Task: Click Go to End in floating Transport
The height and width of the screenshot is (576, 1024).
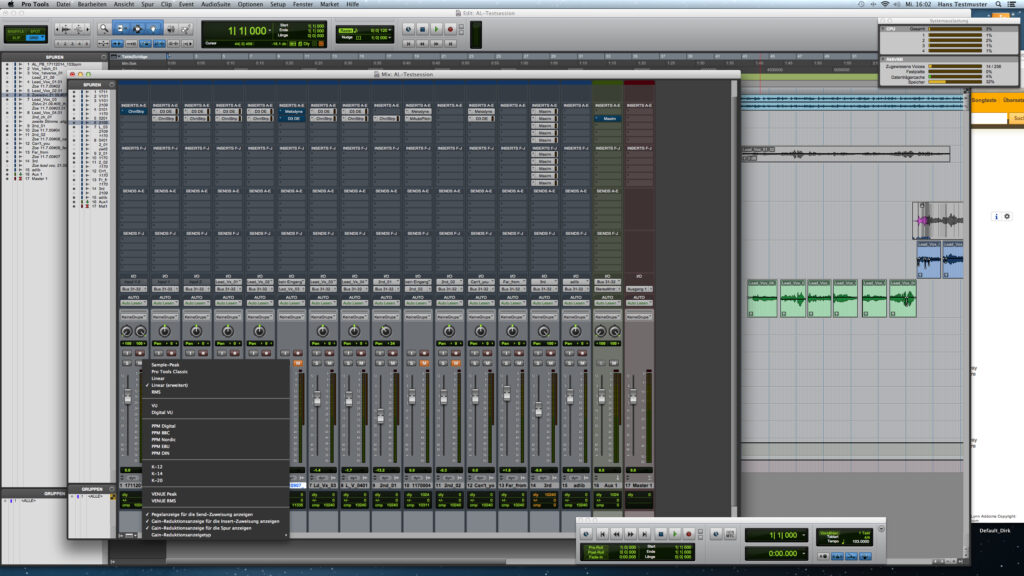Action: pos(645,534)
